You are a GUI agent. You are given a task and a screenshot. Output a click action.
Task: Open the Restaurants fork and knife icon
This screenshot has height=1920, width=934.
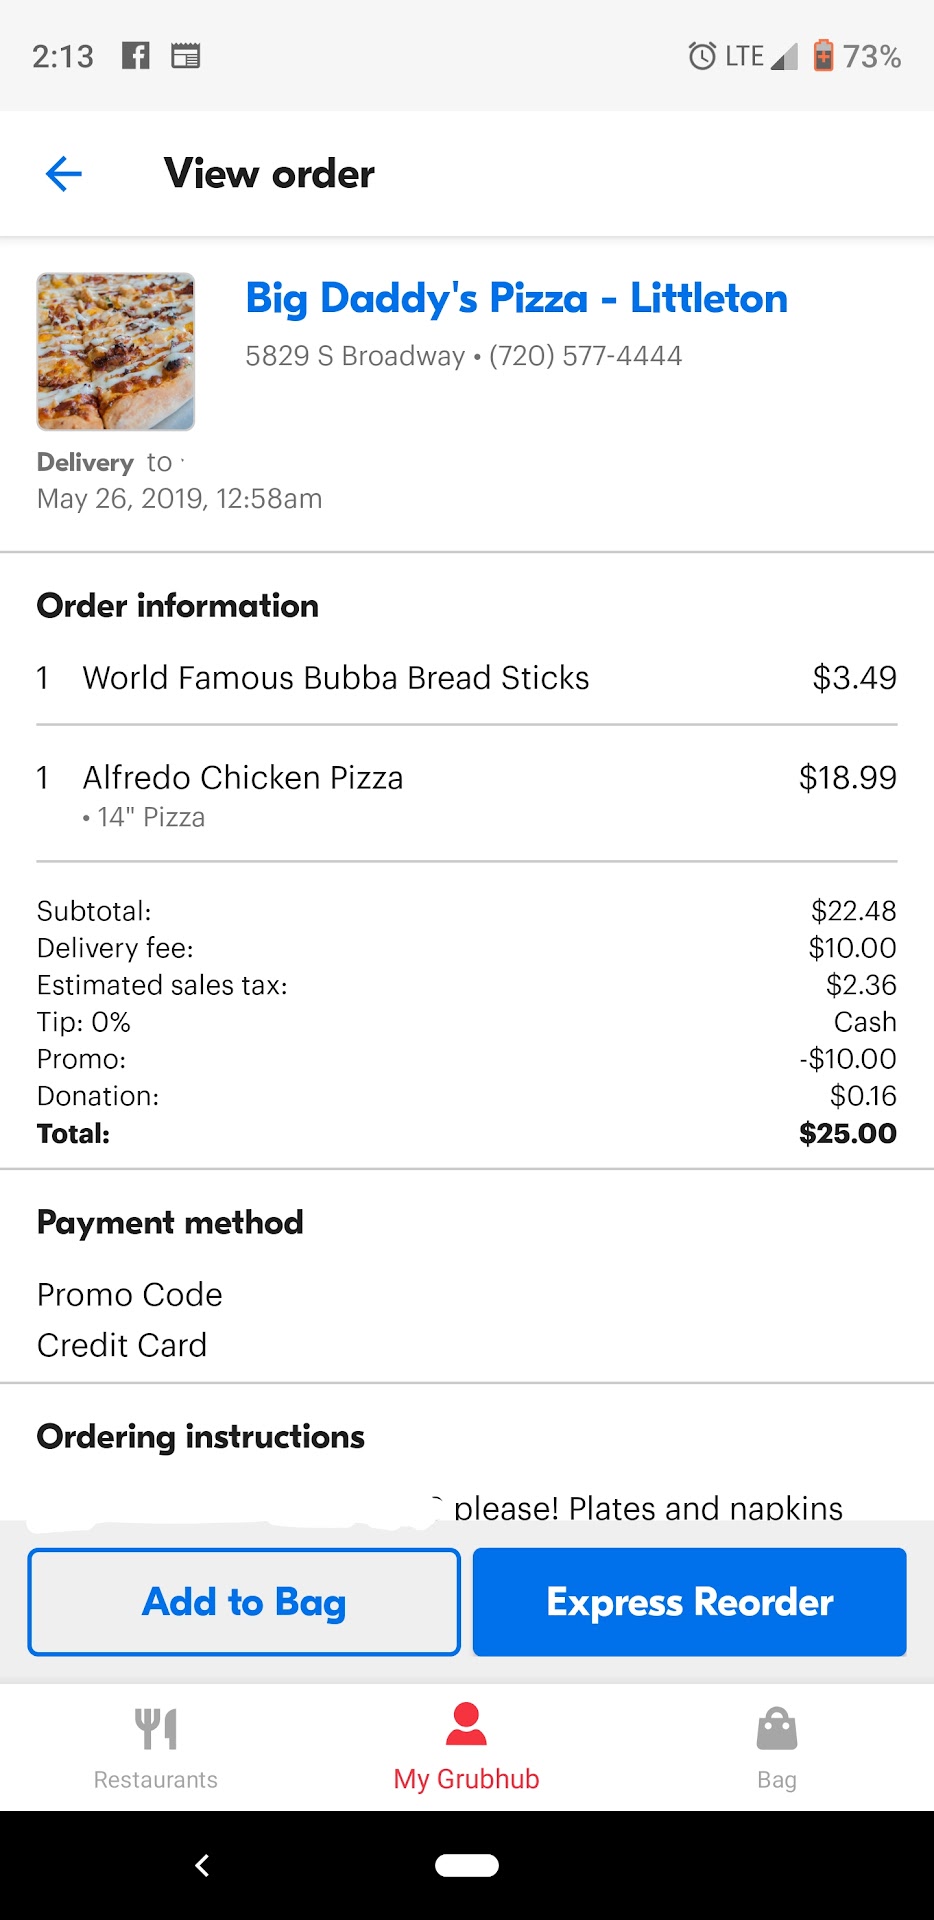pos(156,1728)
